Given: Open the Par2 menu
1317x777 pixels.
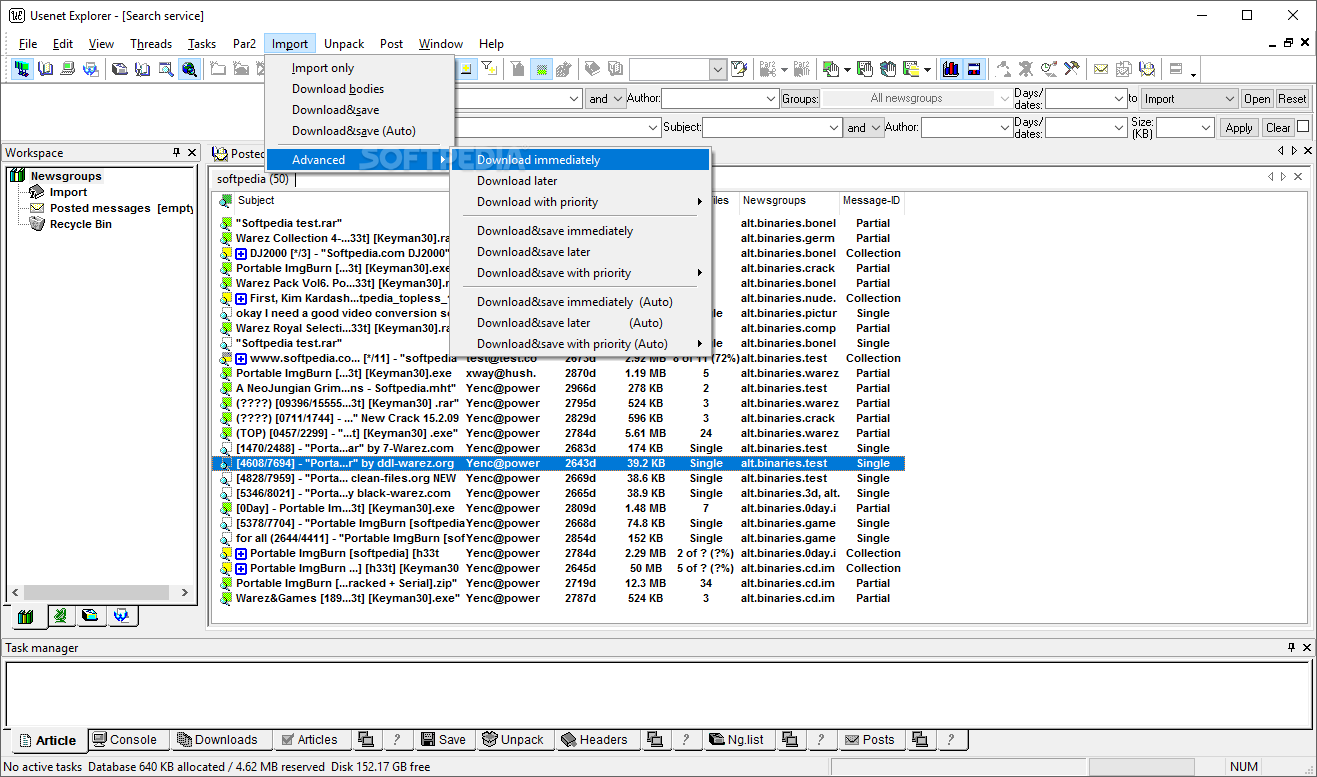Looking at the screenshot, I should click(244, 44).
